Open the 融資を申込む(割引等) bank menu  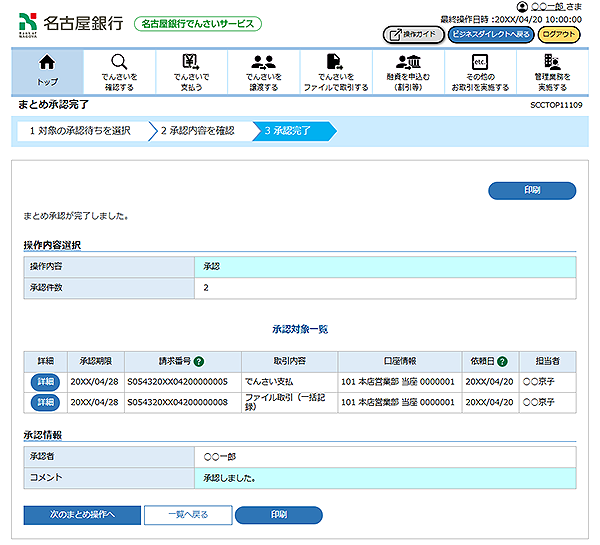[407, 71]
